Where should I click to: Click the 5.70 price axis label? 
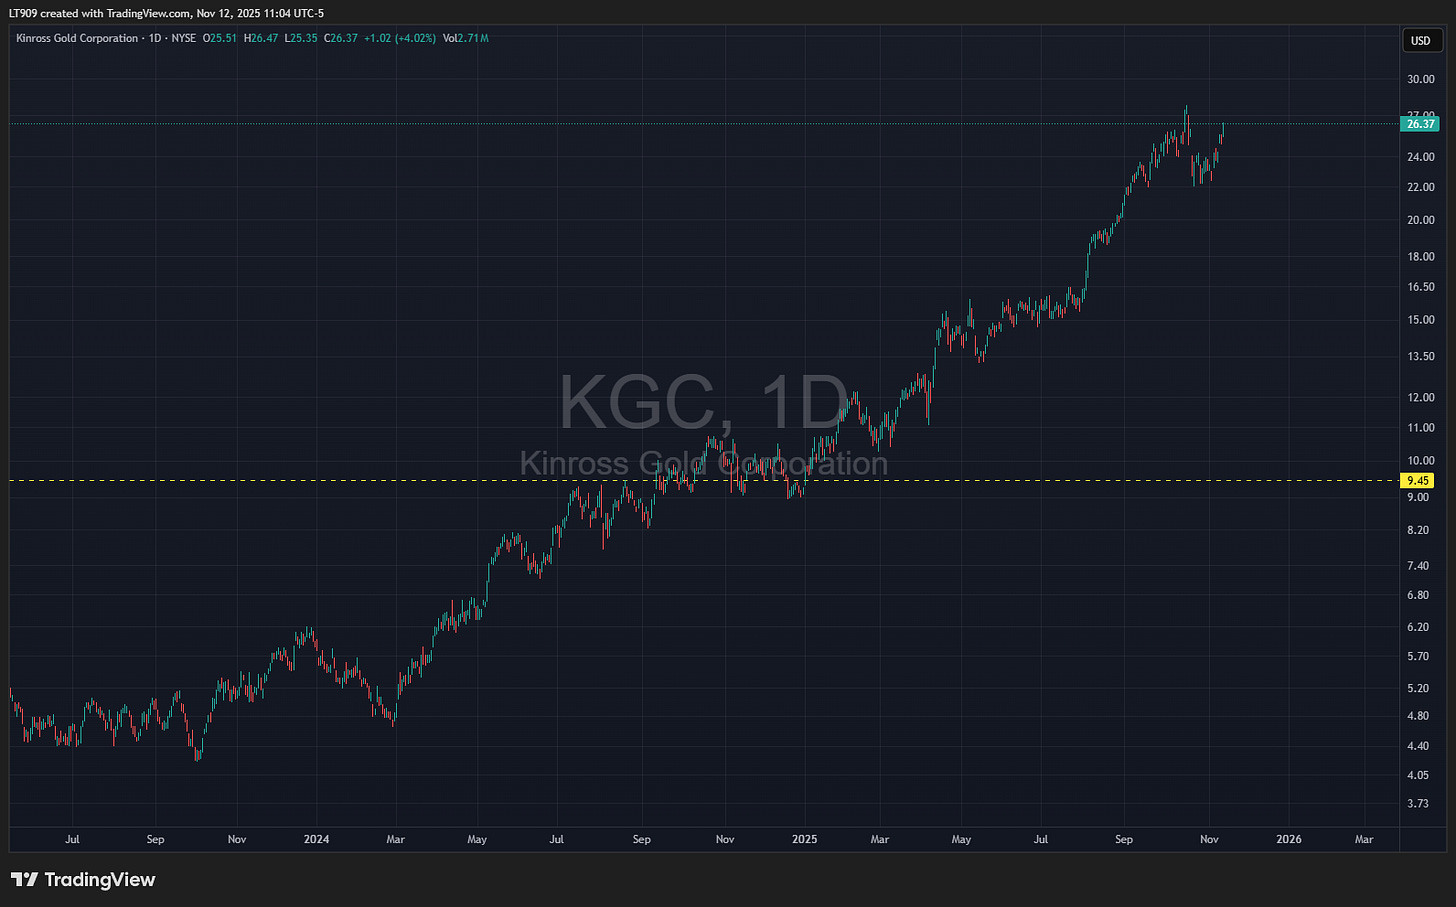pos(1418,657)
